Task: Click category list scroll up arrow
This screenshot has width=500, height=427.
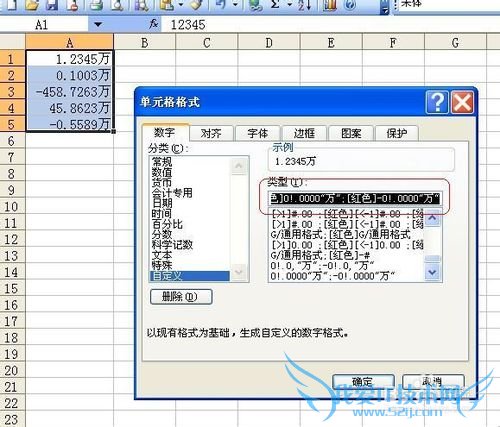Action: pos(239,165)
